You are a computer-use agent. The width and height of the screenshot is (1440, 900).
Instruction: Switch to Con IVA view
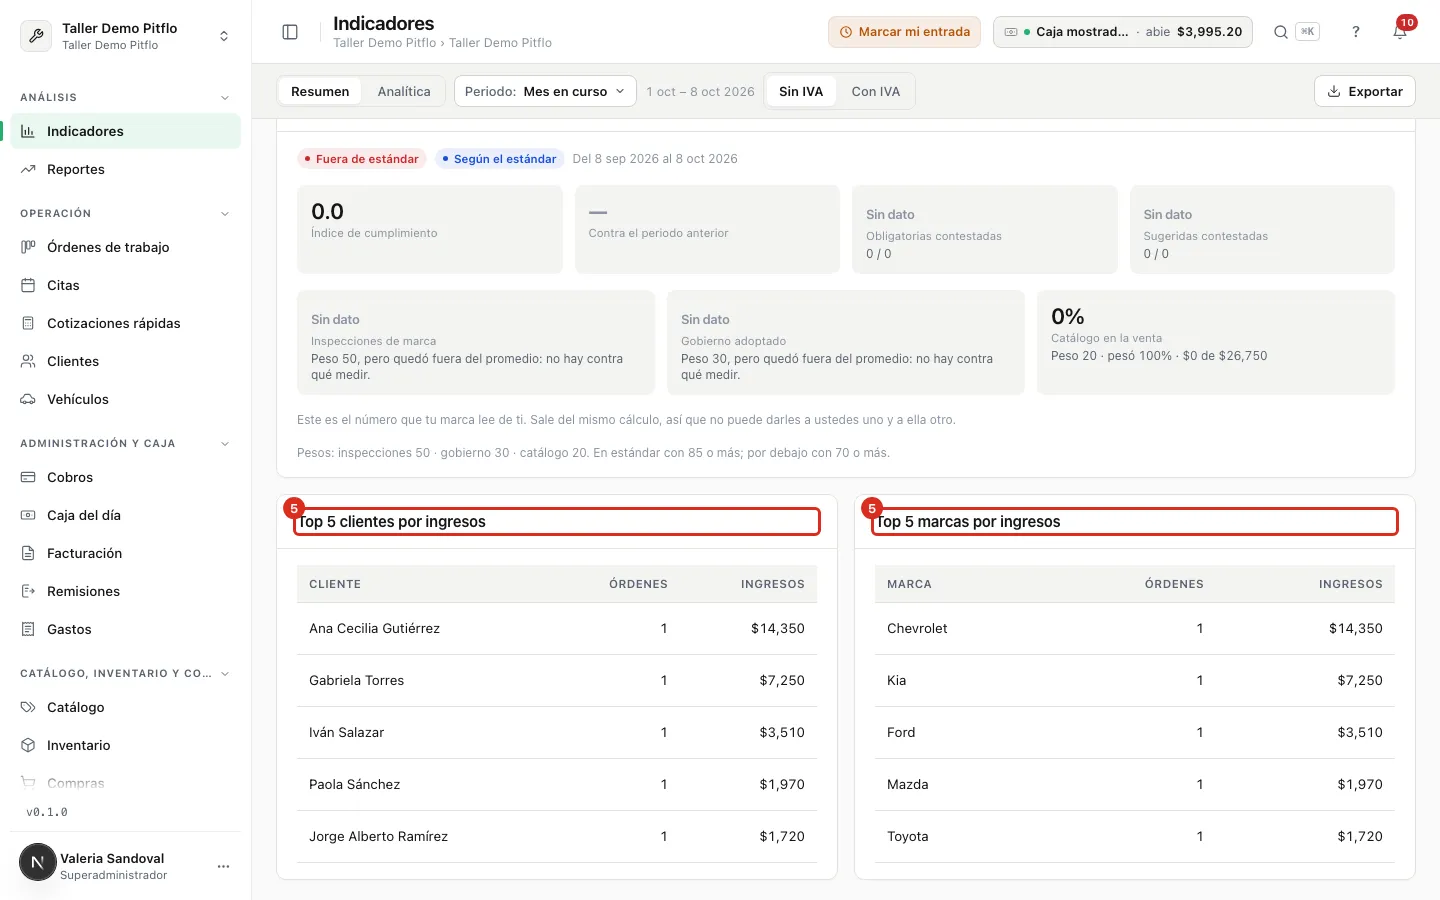tap(876, 91)
